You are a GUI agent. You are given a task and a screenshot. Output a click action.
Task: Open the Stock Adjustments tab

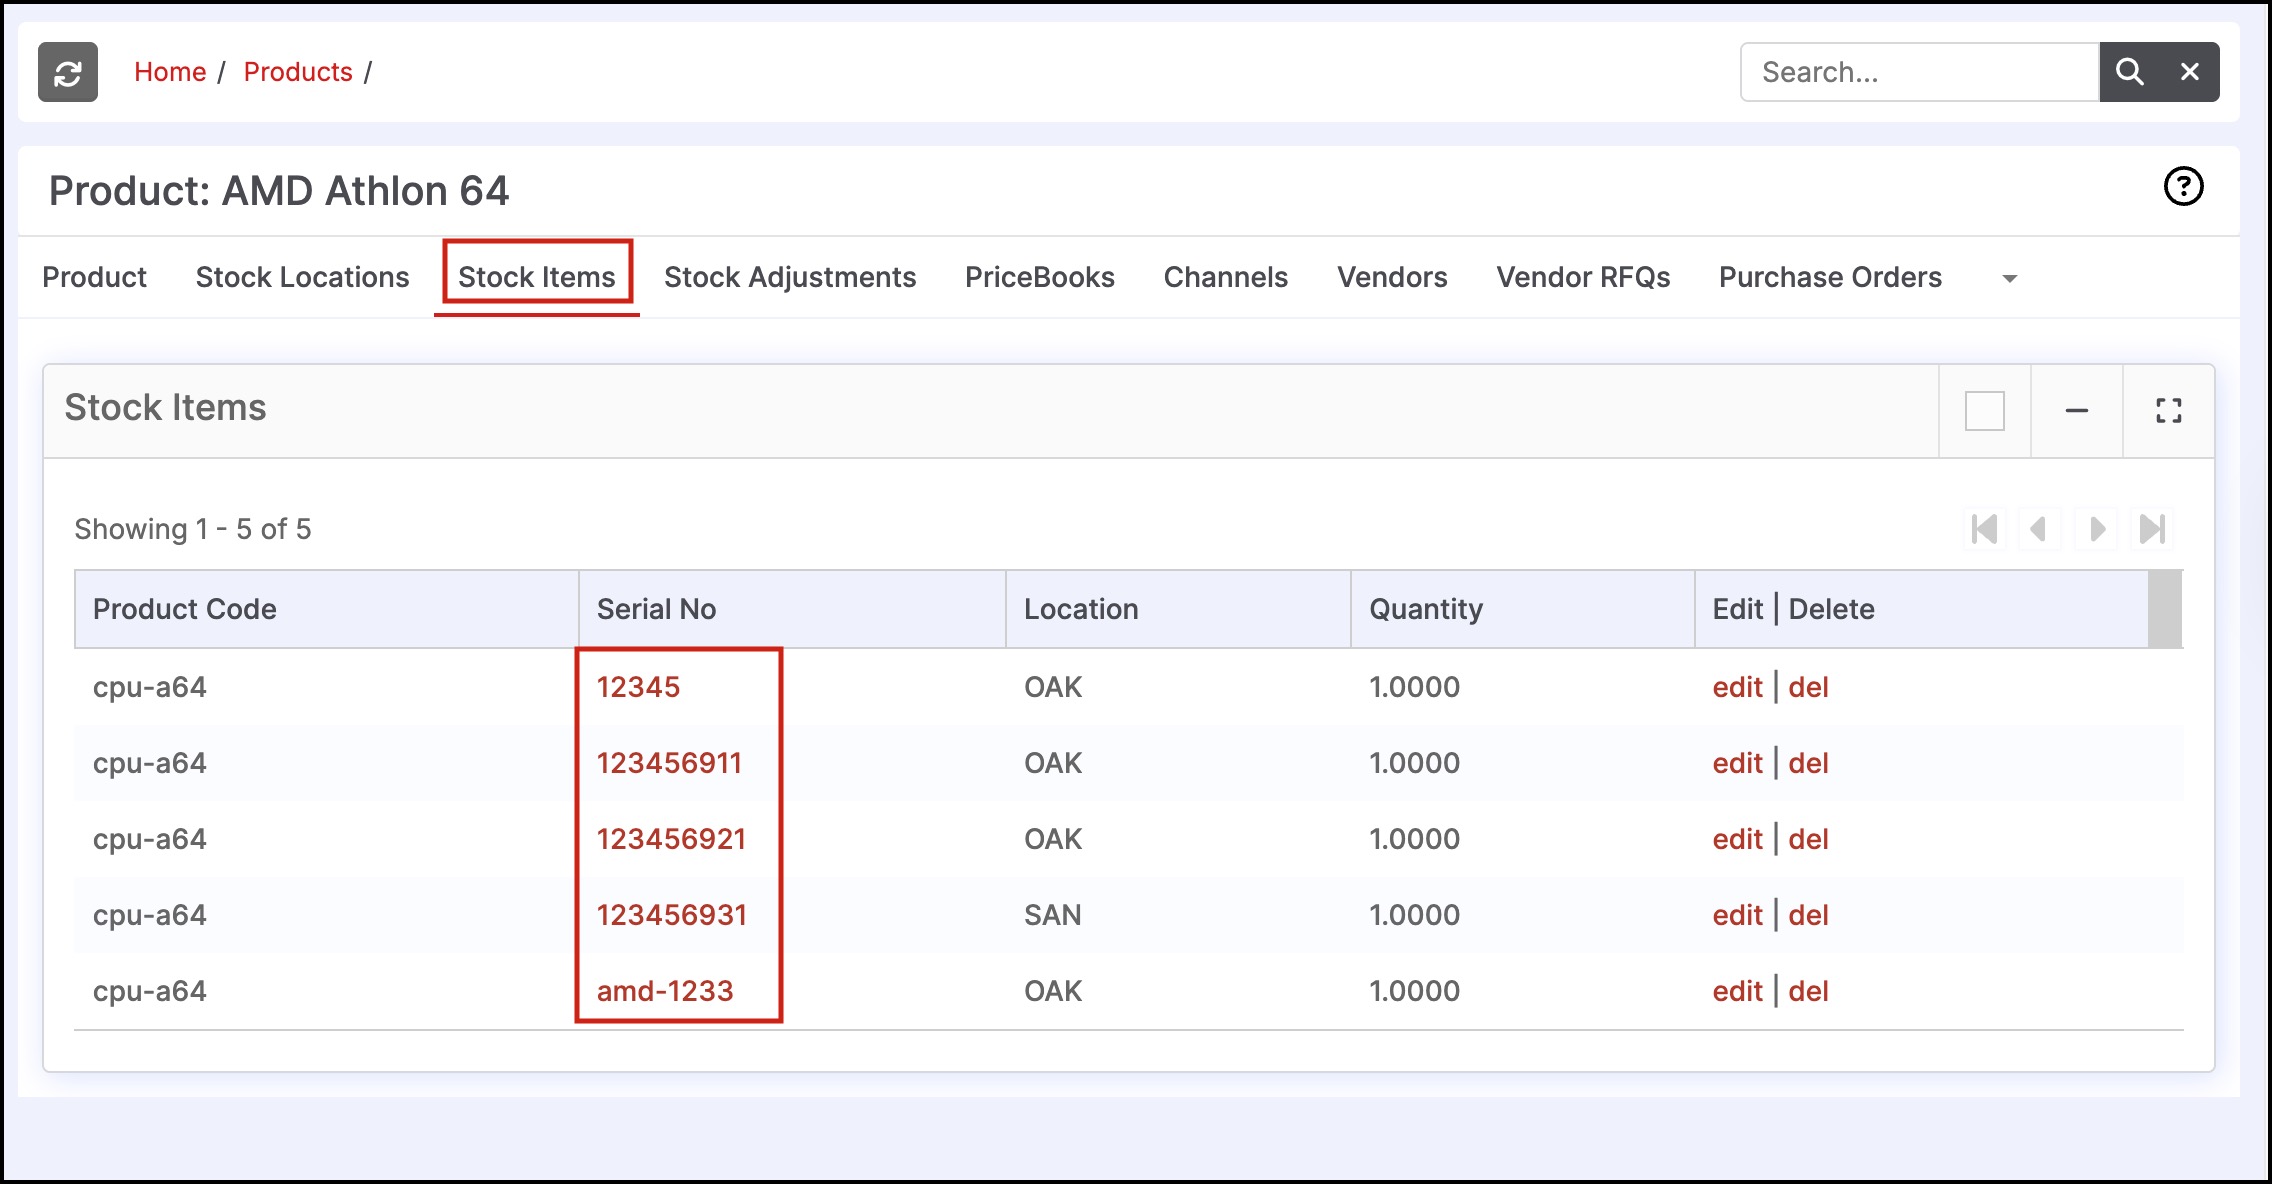coord(790,277)
